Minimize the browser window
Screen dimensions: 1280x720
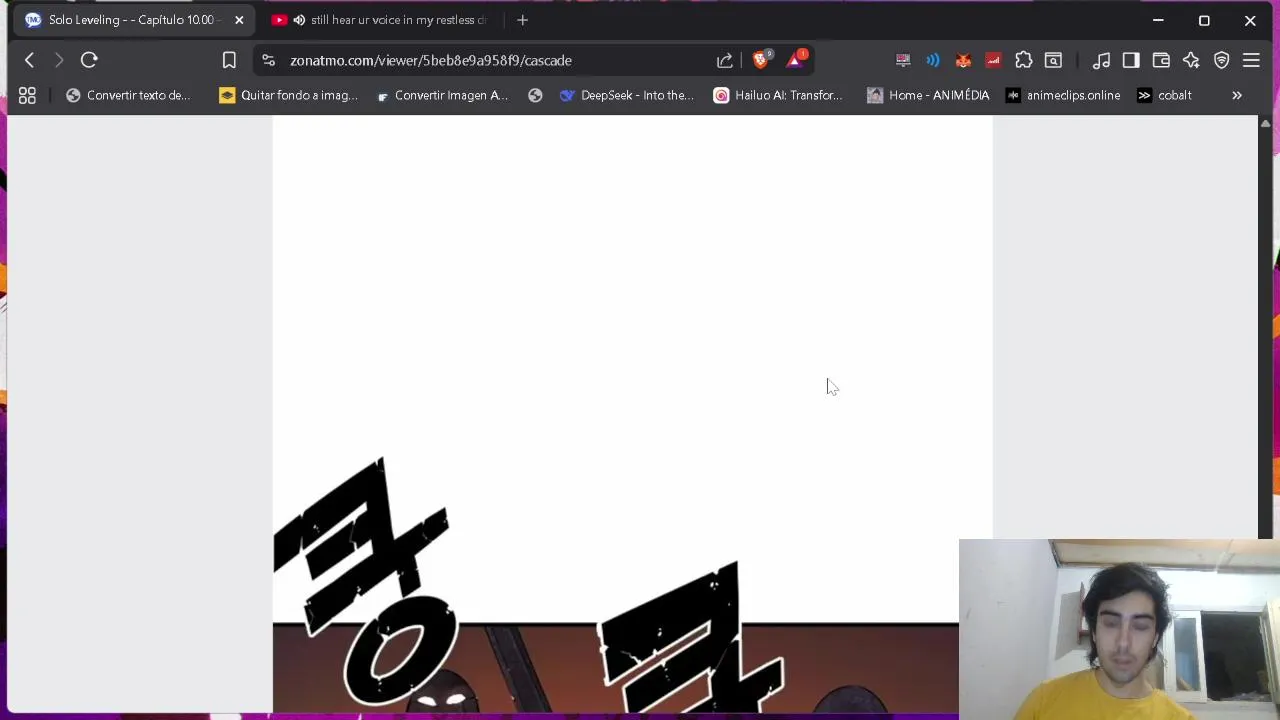point(1158,20)
